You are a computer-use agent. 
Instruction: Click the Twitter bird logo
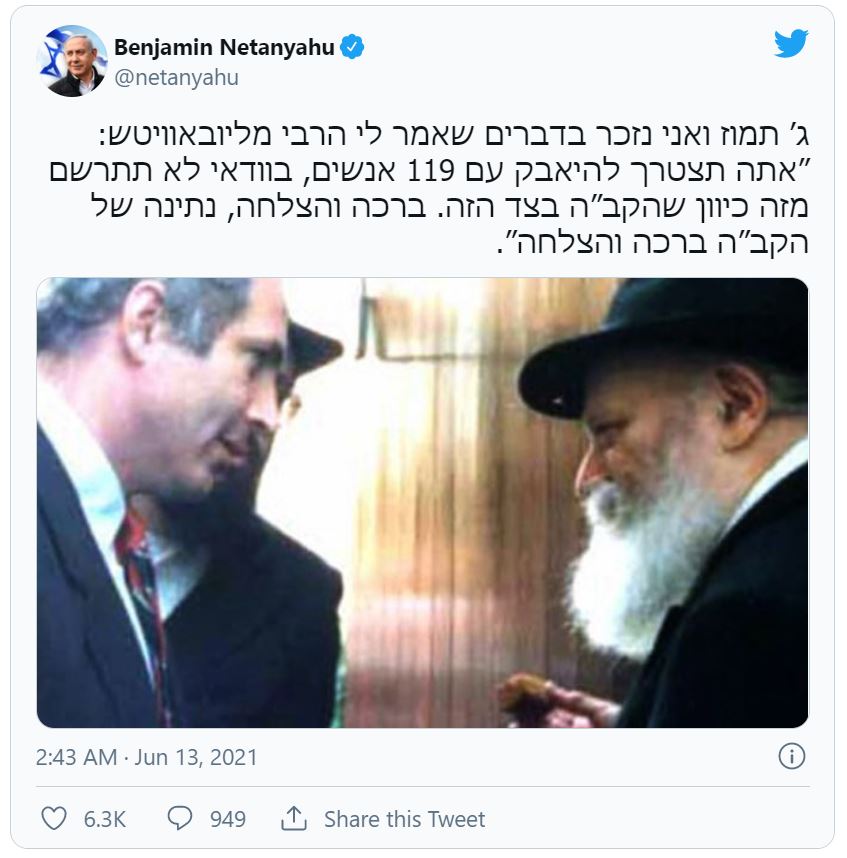click(x=791, y=43)
